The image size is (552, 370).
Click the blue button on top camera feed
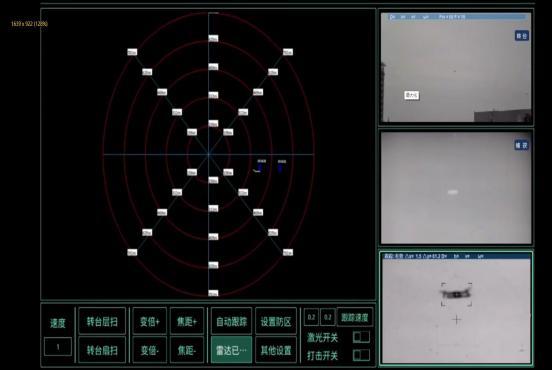(521, 36)
